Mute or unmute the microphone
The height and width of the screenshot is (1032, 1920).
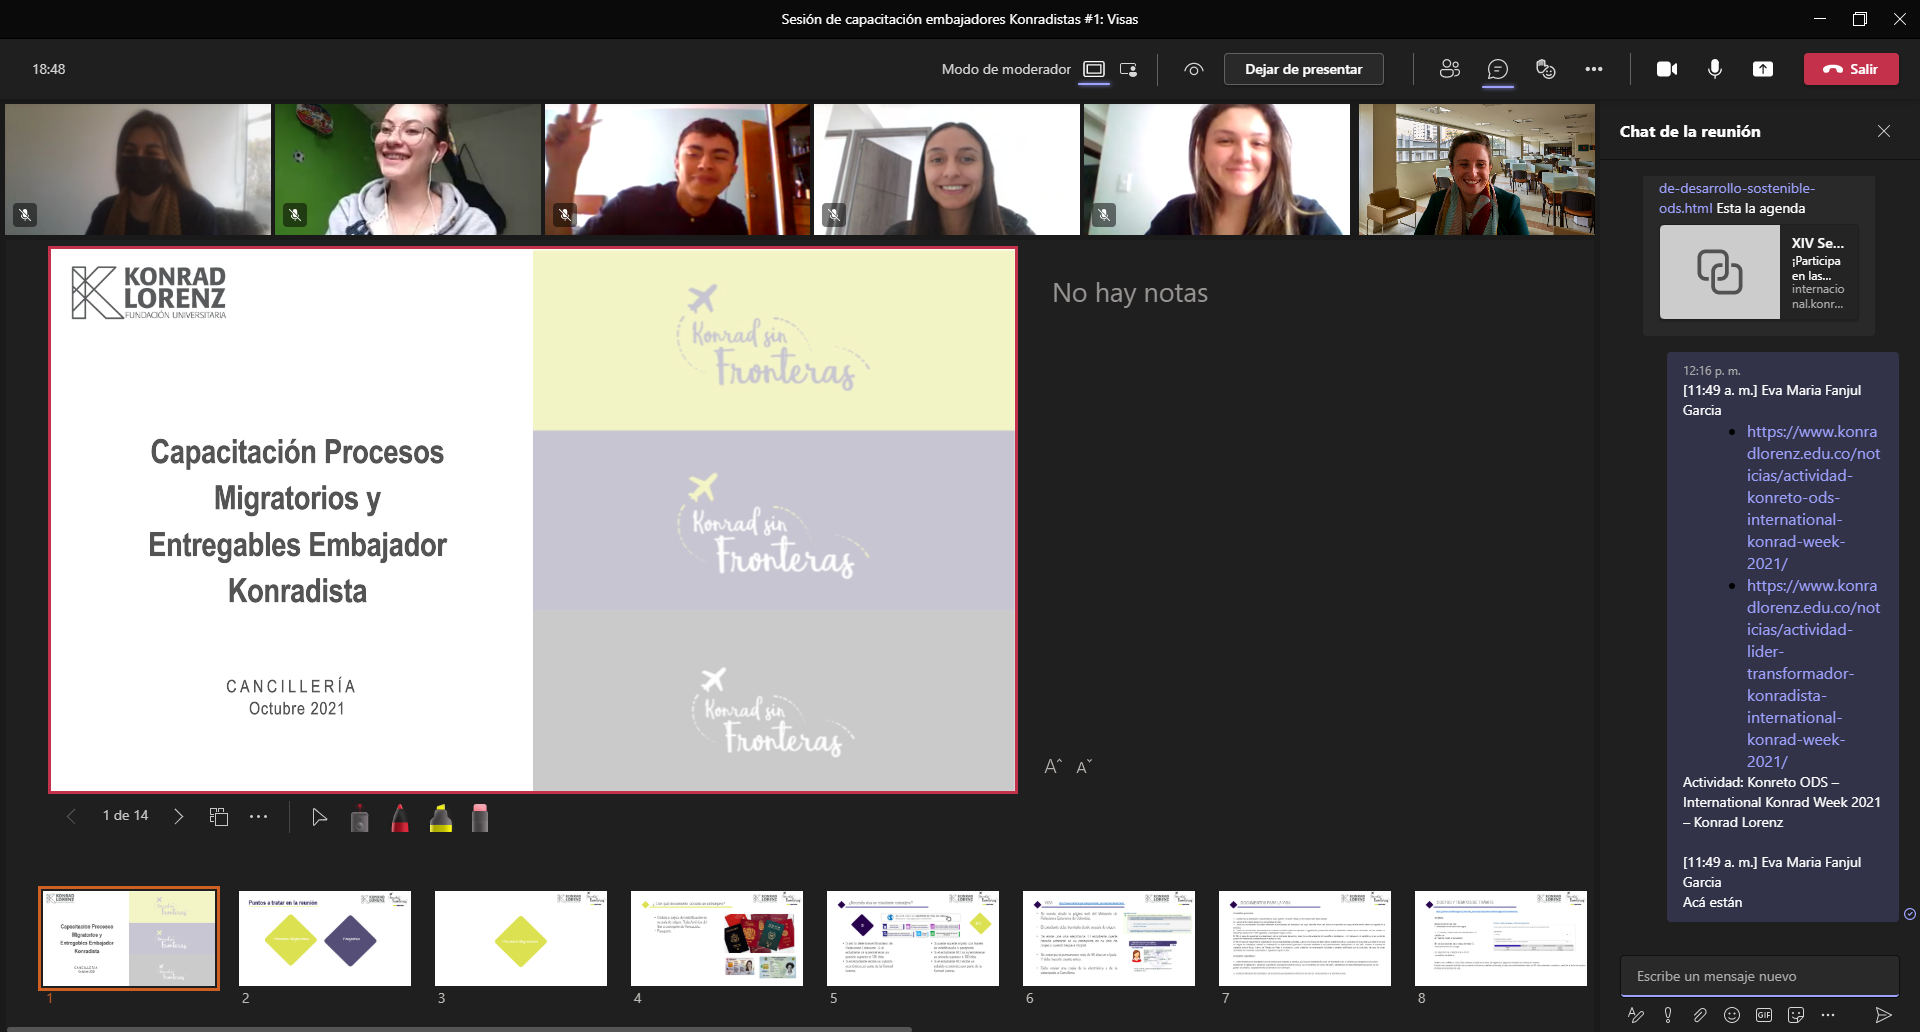pos(1715,69)
